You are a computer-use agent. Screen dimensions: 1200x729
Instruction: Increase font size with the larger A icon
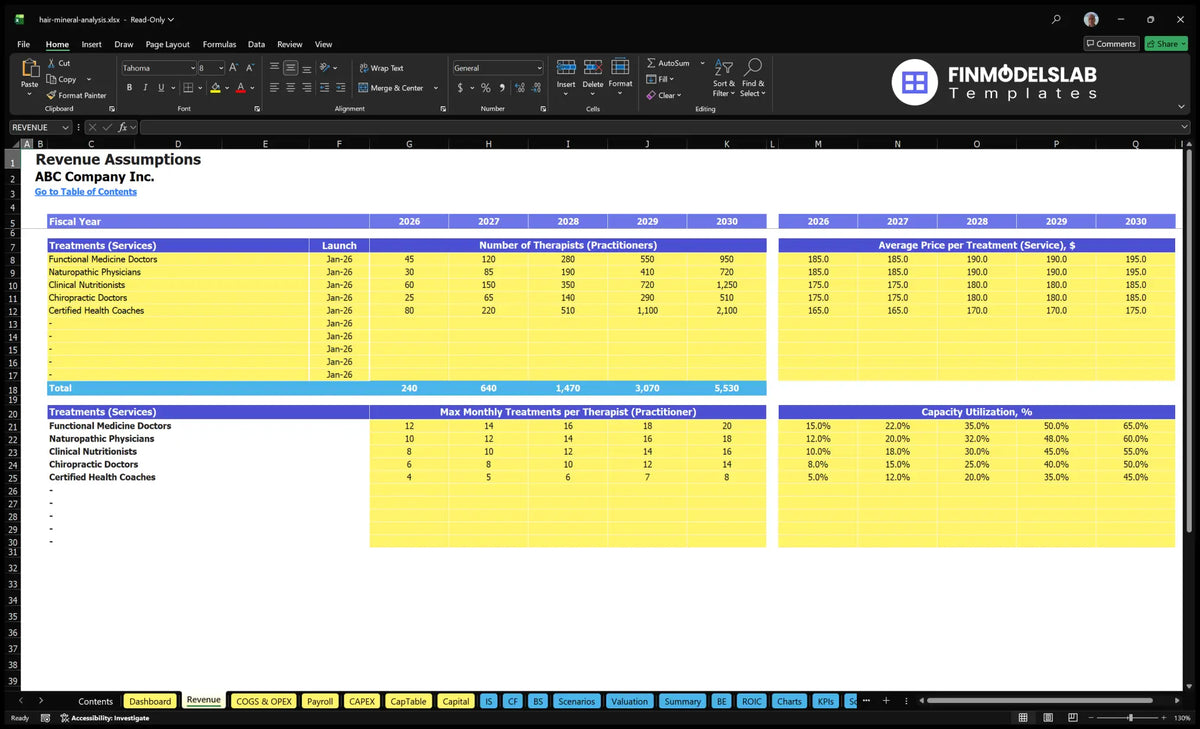234,68
